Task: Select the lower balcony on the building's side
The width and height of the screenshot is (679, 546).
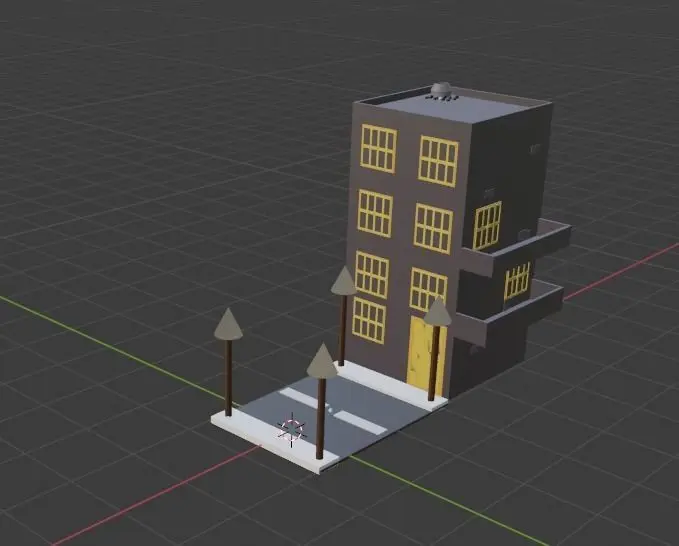Action: click(x=509, y=313)
